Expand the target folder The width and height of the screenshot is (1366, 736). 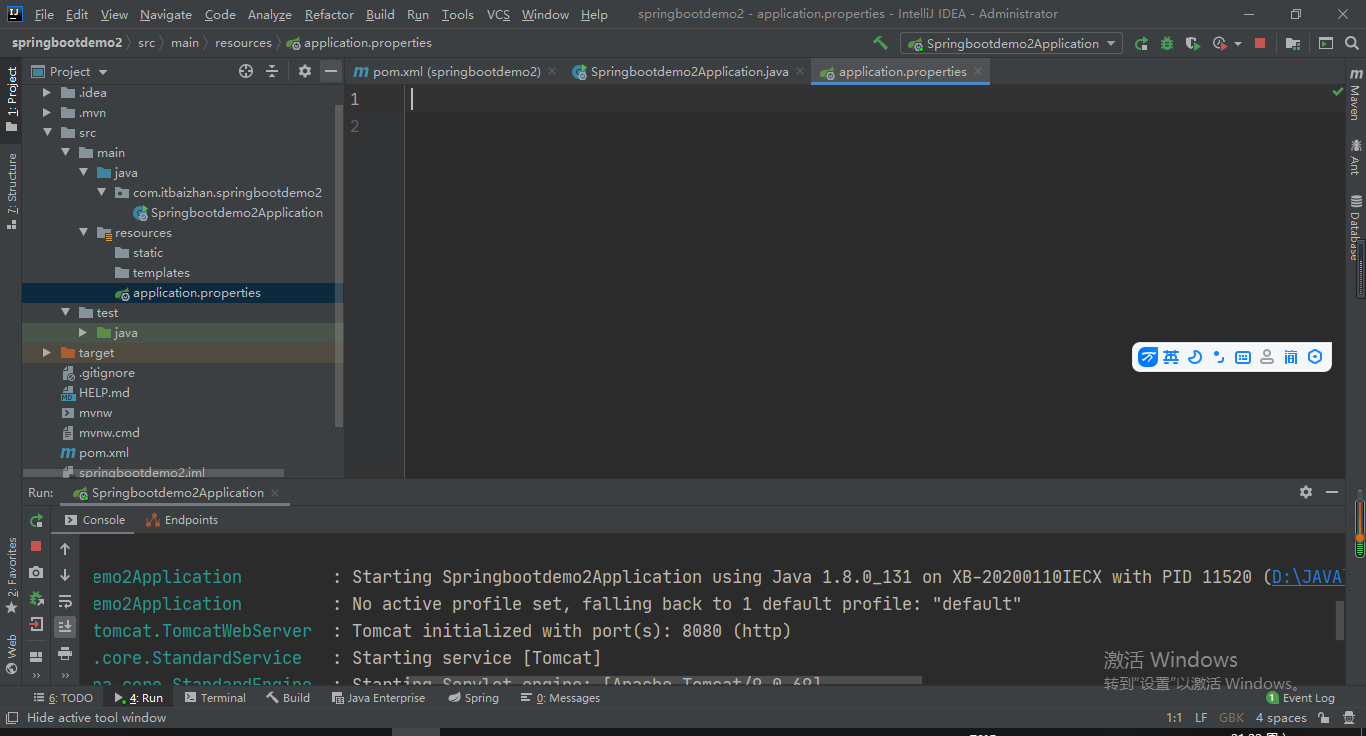pyautogui.click(x=47, y=352)
